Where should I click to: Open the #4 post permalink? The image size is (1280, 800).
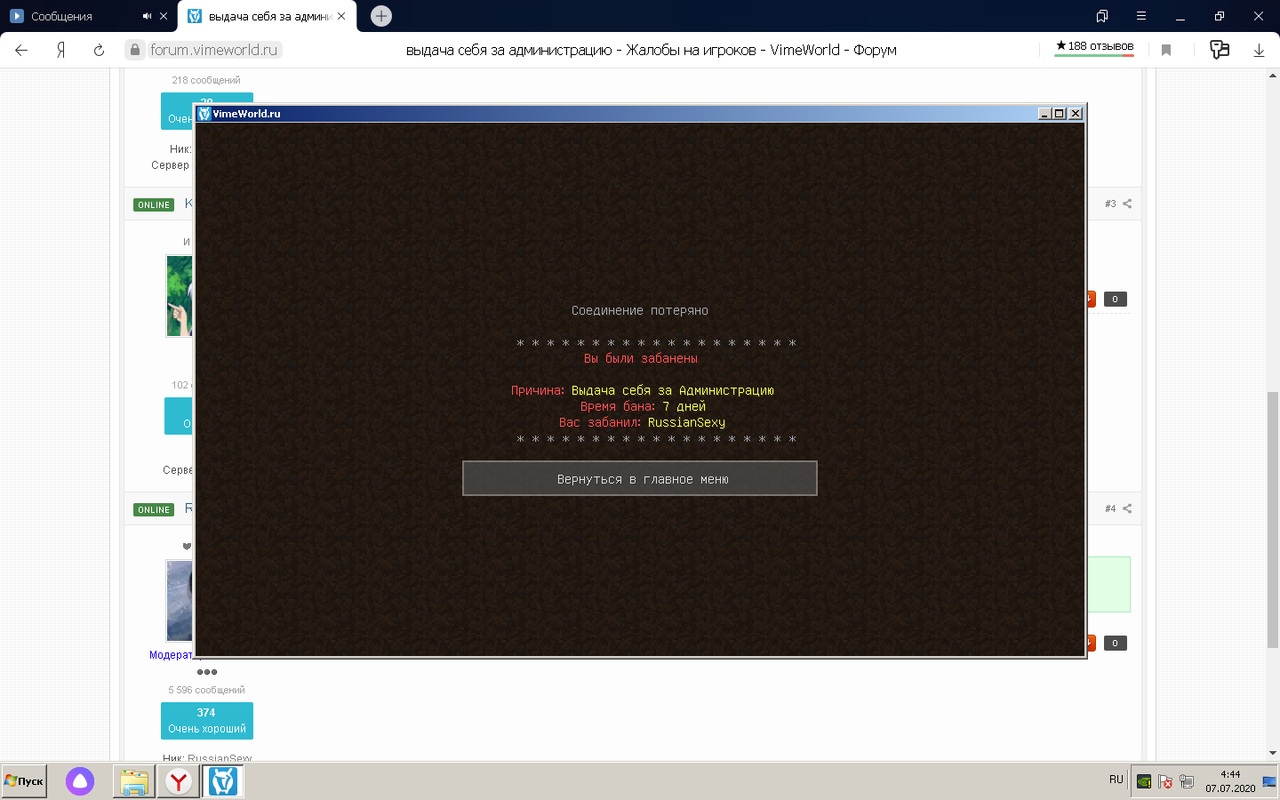(x=1110, y=509)
